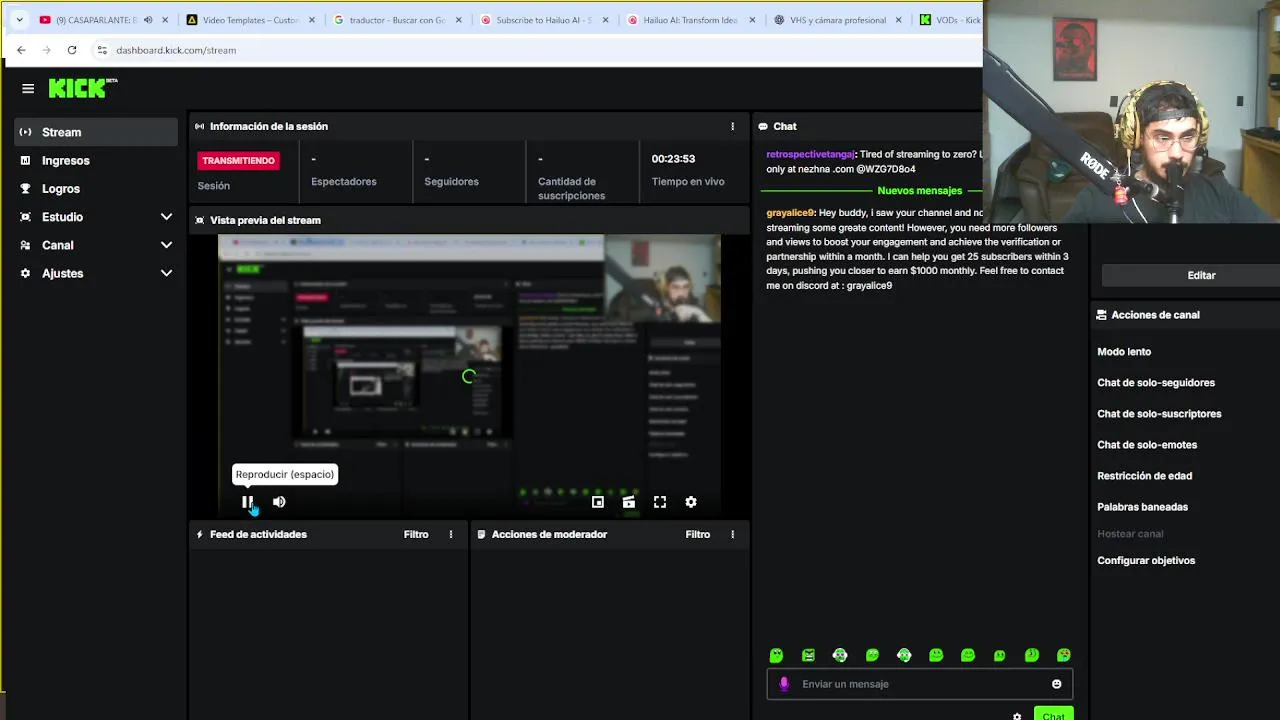1280x720 pixels.
Task: Reload the dashboard page
Action: coord(72,50)
